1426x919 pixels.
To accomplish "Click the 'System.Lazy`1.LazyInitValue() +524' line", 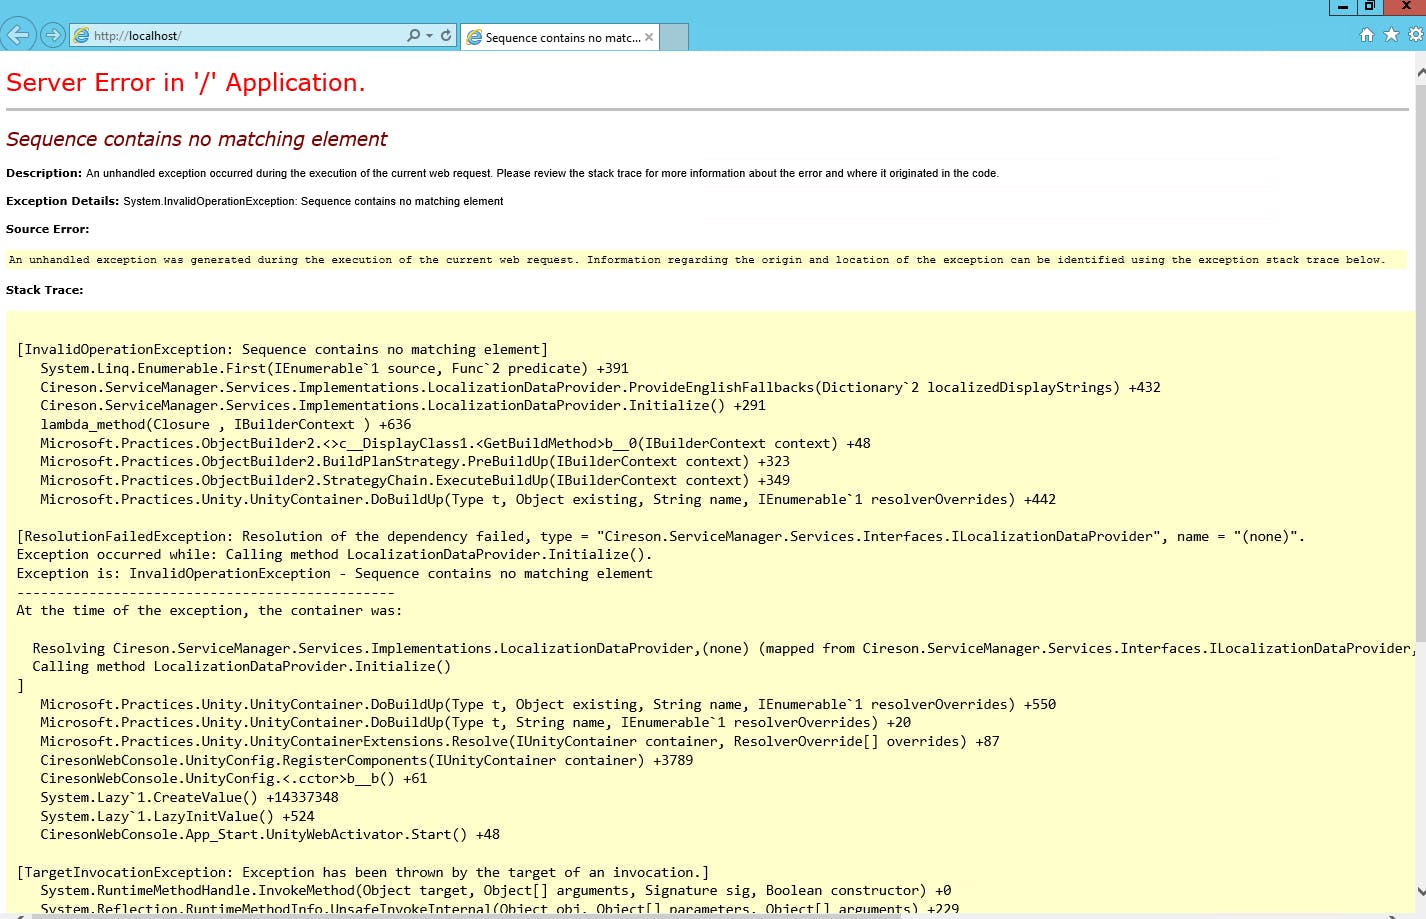I will [x=177, y=816].
